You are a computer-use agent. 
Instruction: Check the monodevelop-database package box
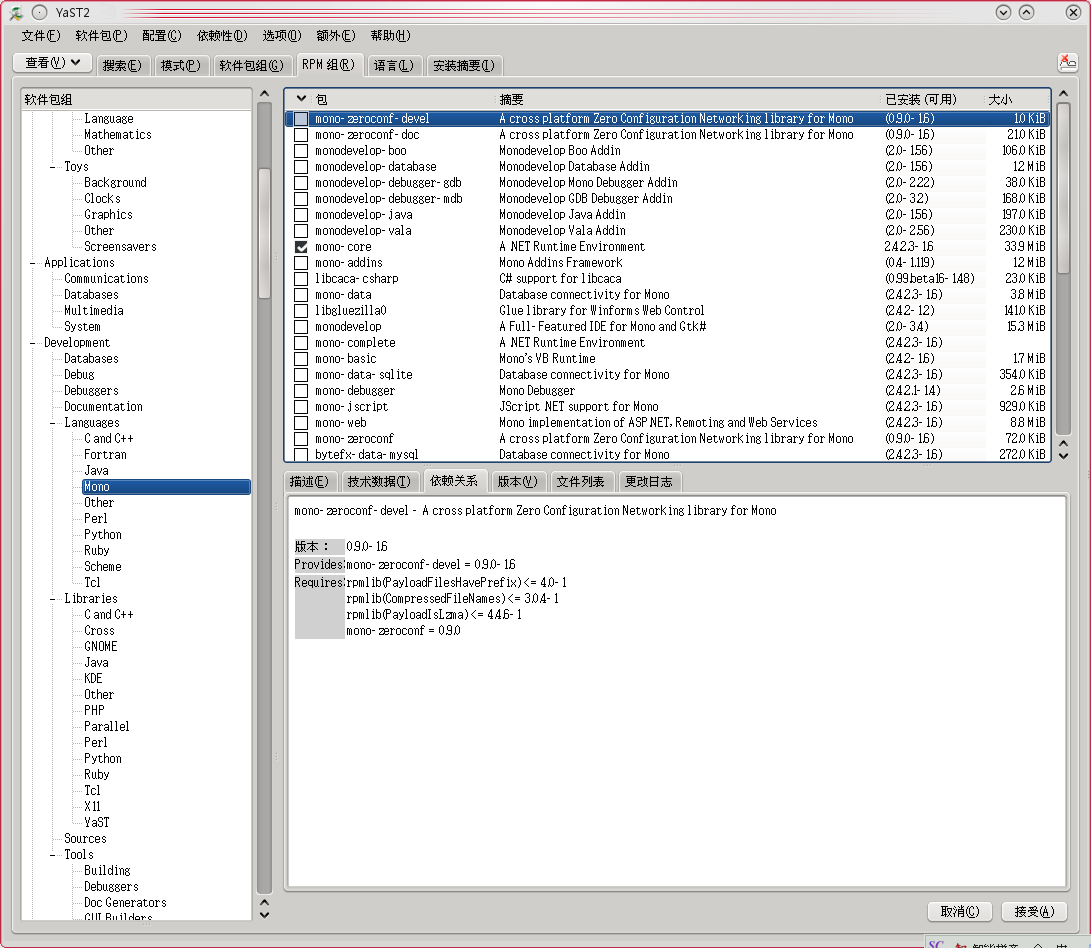(x=301, y=167)
